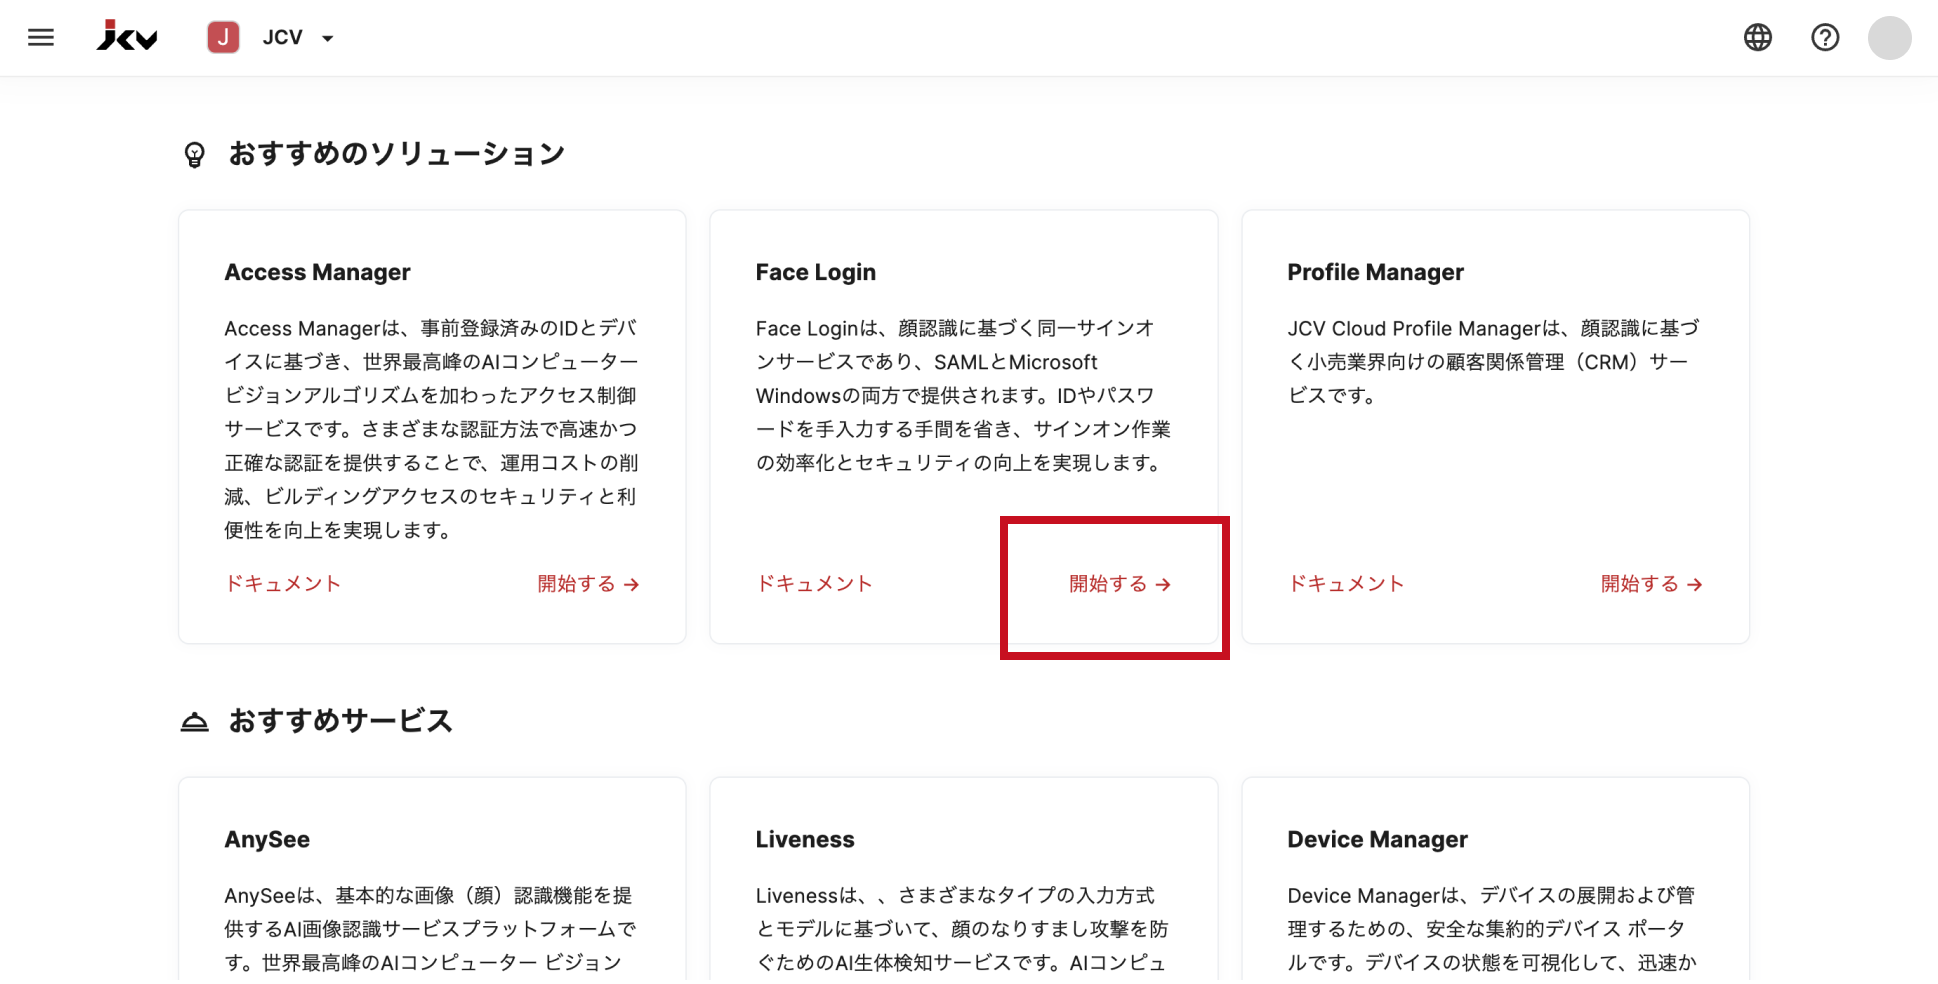
Task: Click the JCV logo
Action: pos(127,36)
